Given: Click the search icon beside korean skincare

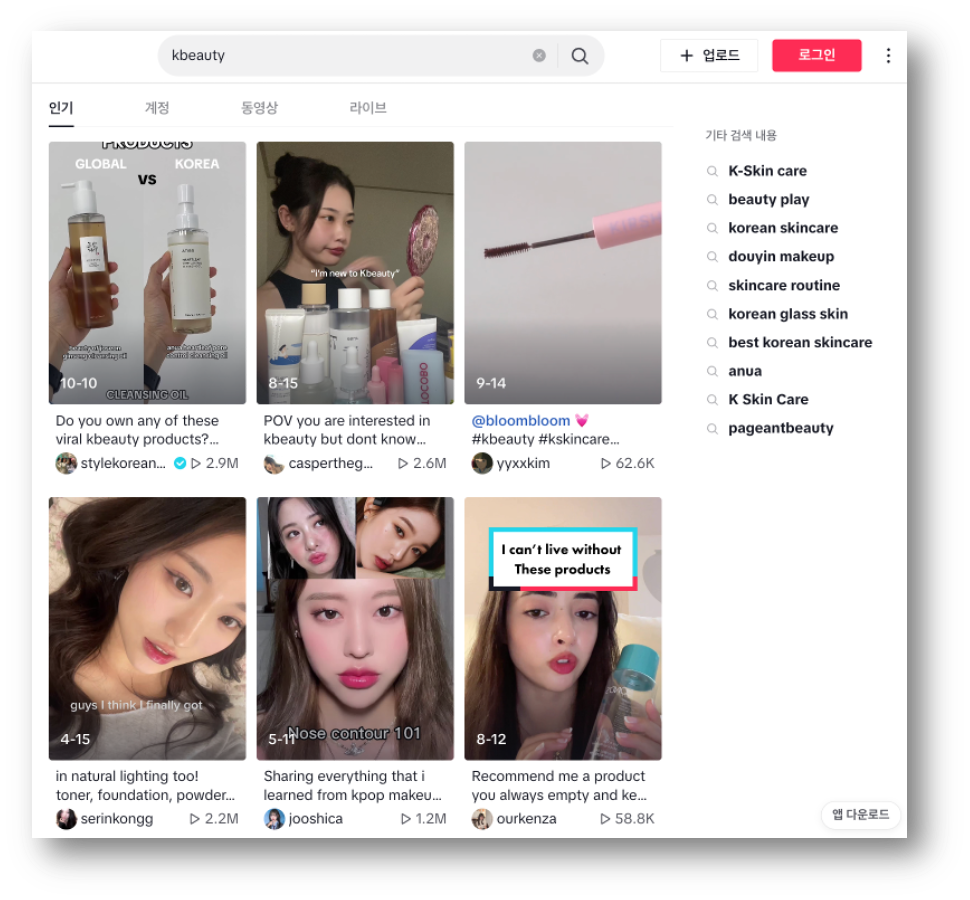Looking at the screenshot, I should (712, 228).
